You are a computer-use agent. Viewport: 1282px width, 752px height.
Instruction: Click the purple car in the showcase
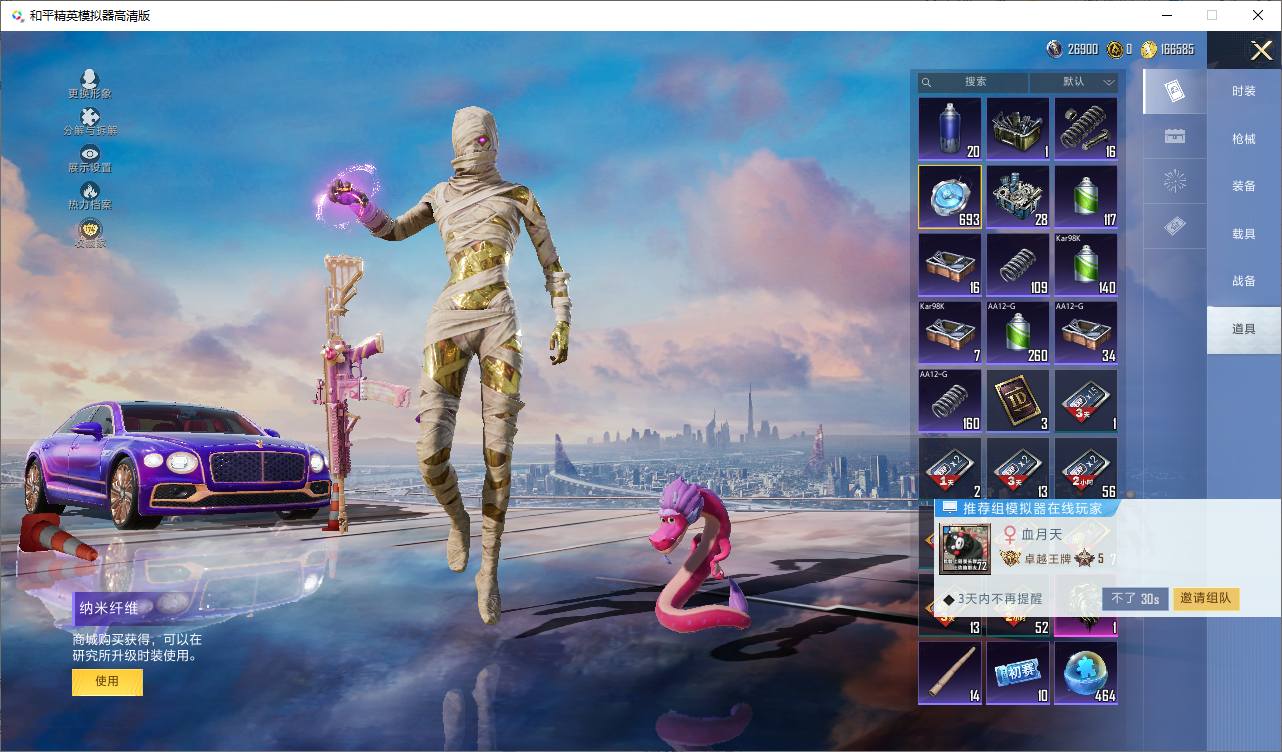(x=177, y=464)
